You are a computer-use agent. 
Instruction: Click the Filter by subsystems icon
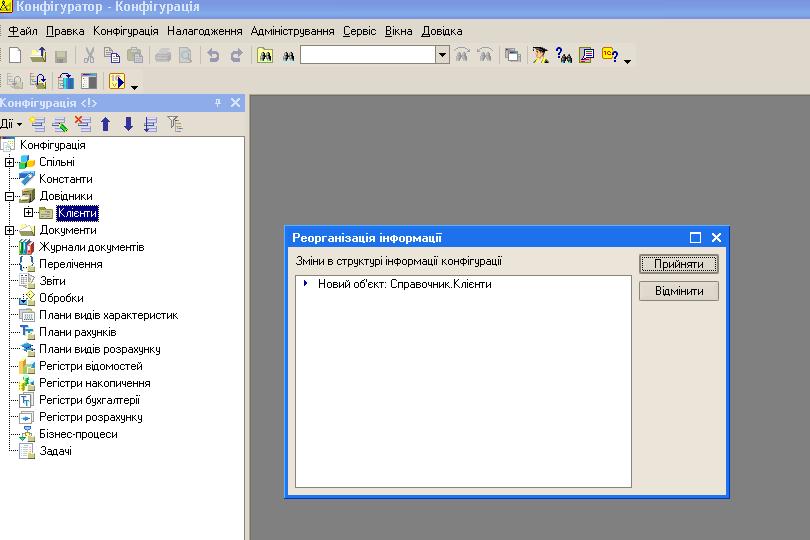pyautogui.click(x=175, y=124)
